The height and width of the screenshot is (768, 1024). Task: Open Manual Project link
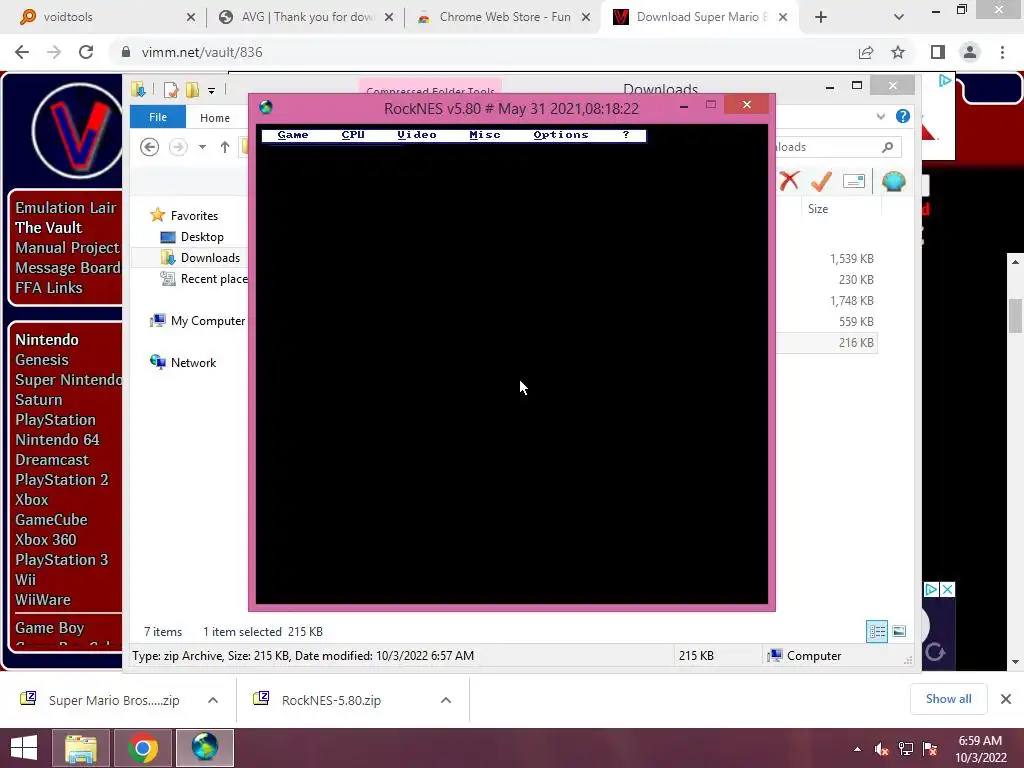[x=67, y=248]
